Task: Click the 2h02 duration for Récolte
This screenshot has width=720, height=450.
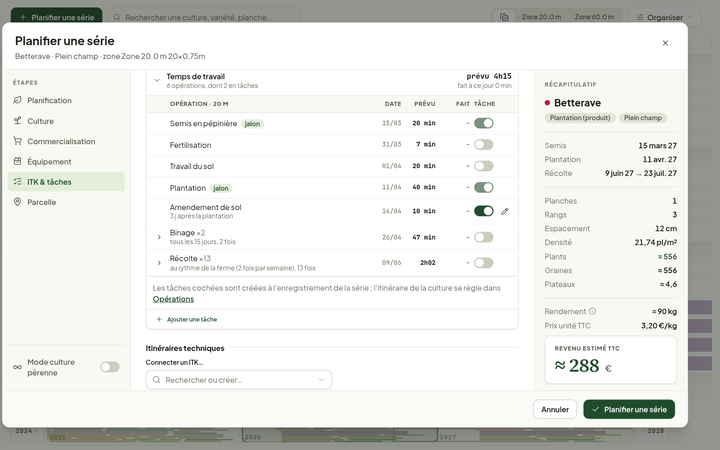Action: point(428,263)
